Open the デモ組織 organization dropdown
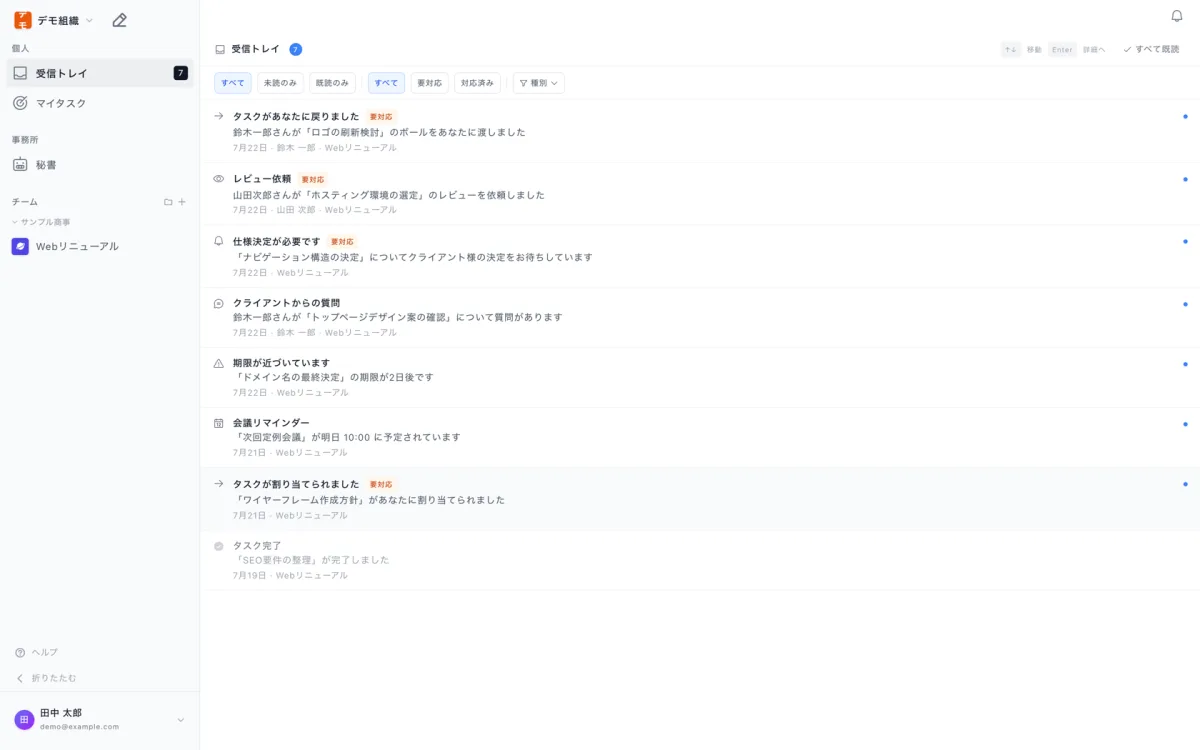This screenshot has height=750, width=1200. (54, 20)
